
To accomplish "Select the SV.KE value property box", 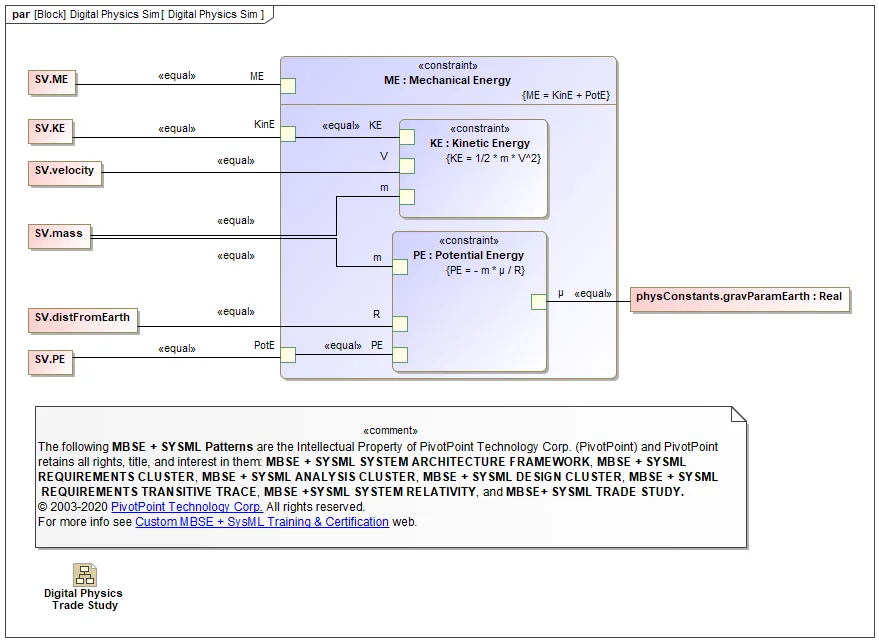I will (x=50, y=132).
